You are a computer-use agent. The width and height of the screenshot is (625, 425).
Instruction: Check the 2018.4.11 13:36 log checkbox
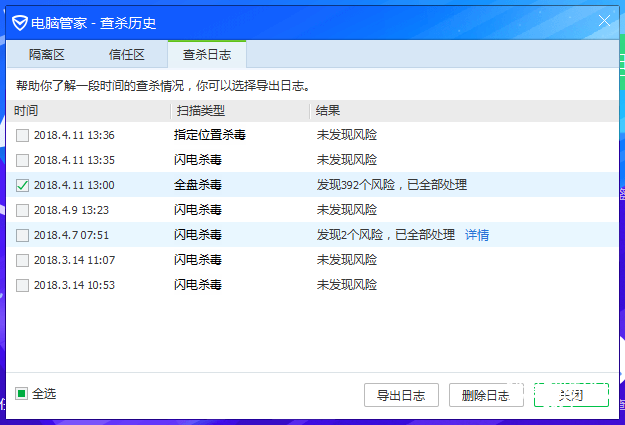tap(22, 135)
